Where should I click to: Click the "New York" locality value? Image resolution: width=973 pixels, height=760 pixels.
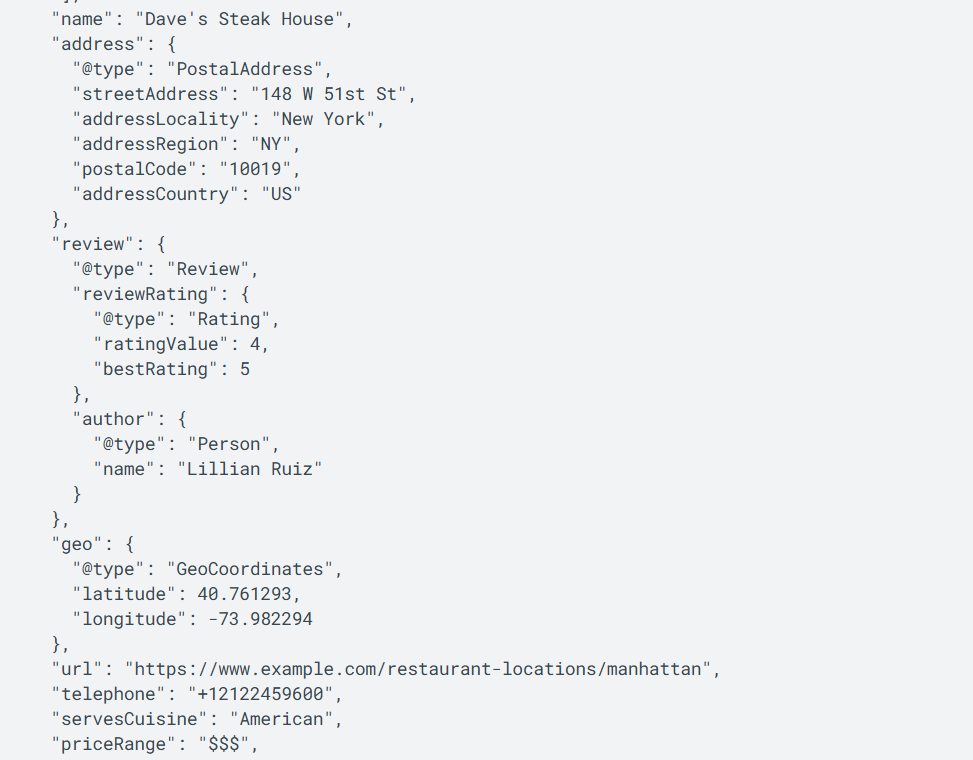[328, 119]
